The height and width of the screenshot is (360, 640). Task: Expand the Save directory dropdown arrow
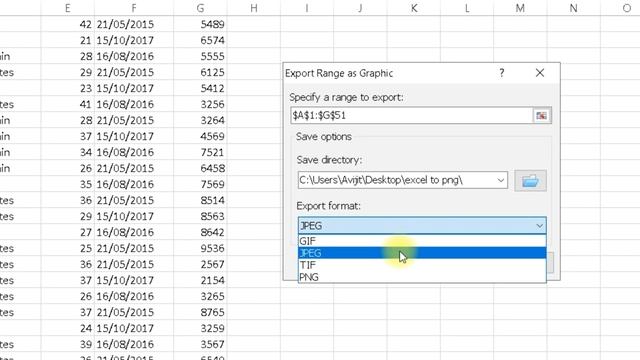(x=500, y=180)
